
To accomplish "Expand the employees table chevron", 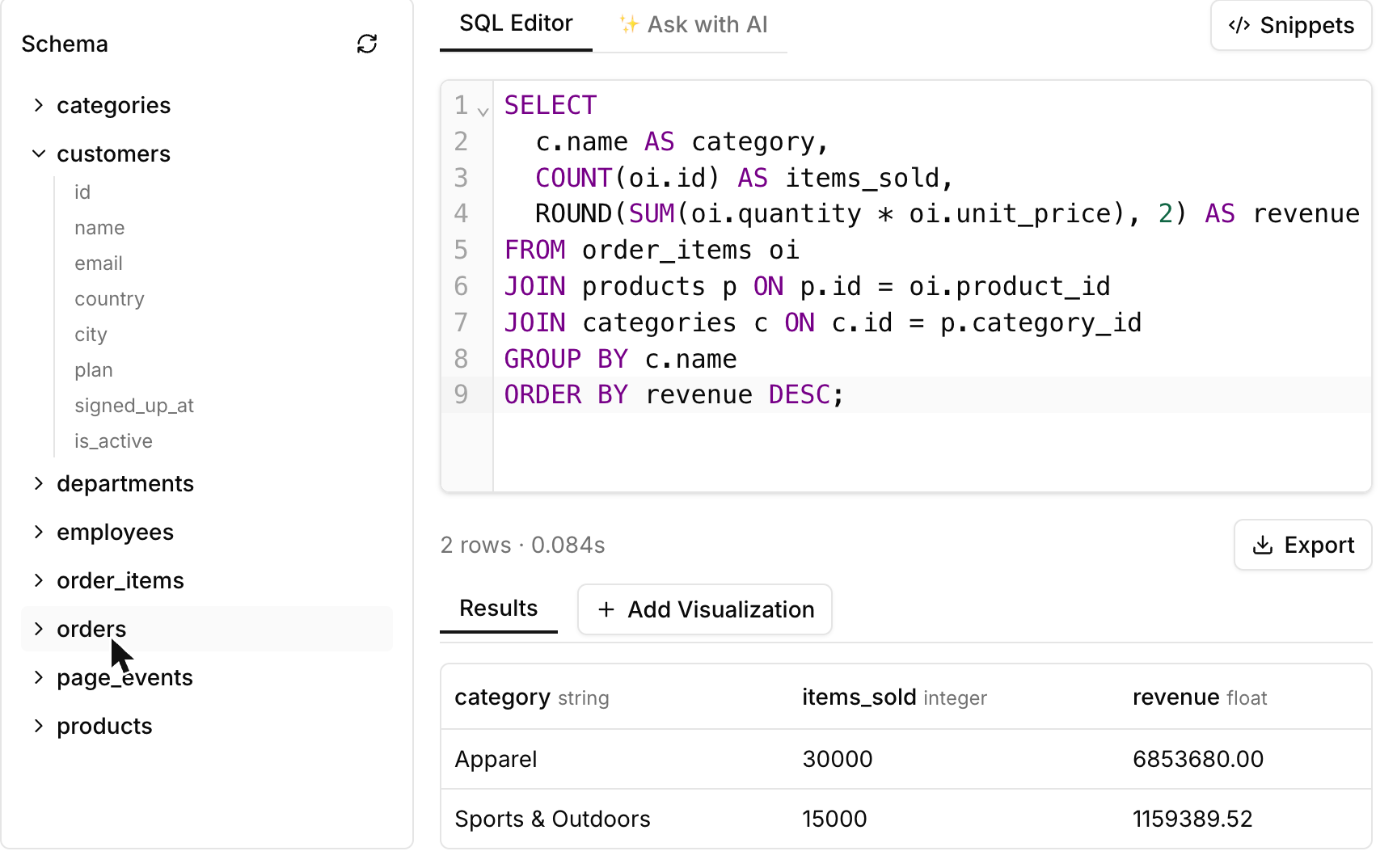I will point(38,532).
